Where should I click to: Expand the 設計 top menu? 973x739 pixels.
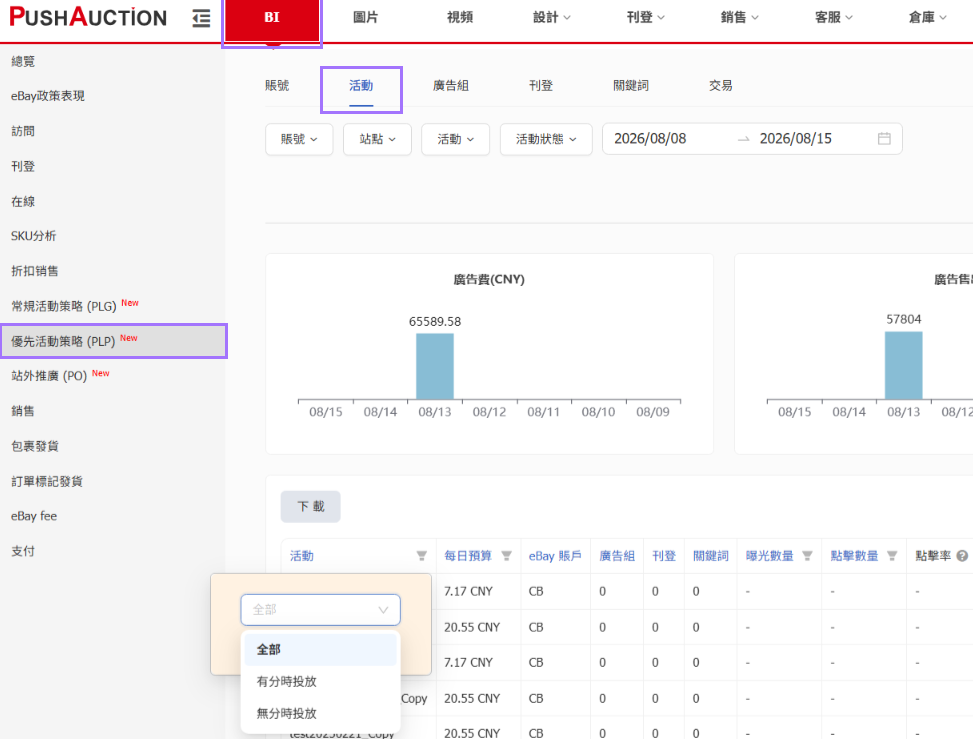pyautogui.click(x=552, y=17)
